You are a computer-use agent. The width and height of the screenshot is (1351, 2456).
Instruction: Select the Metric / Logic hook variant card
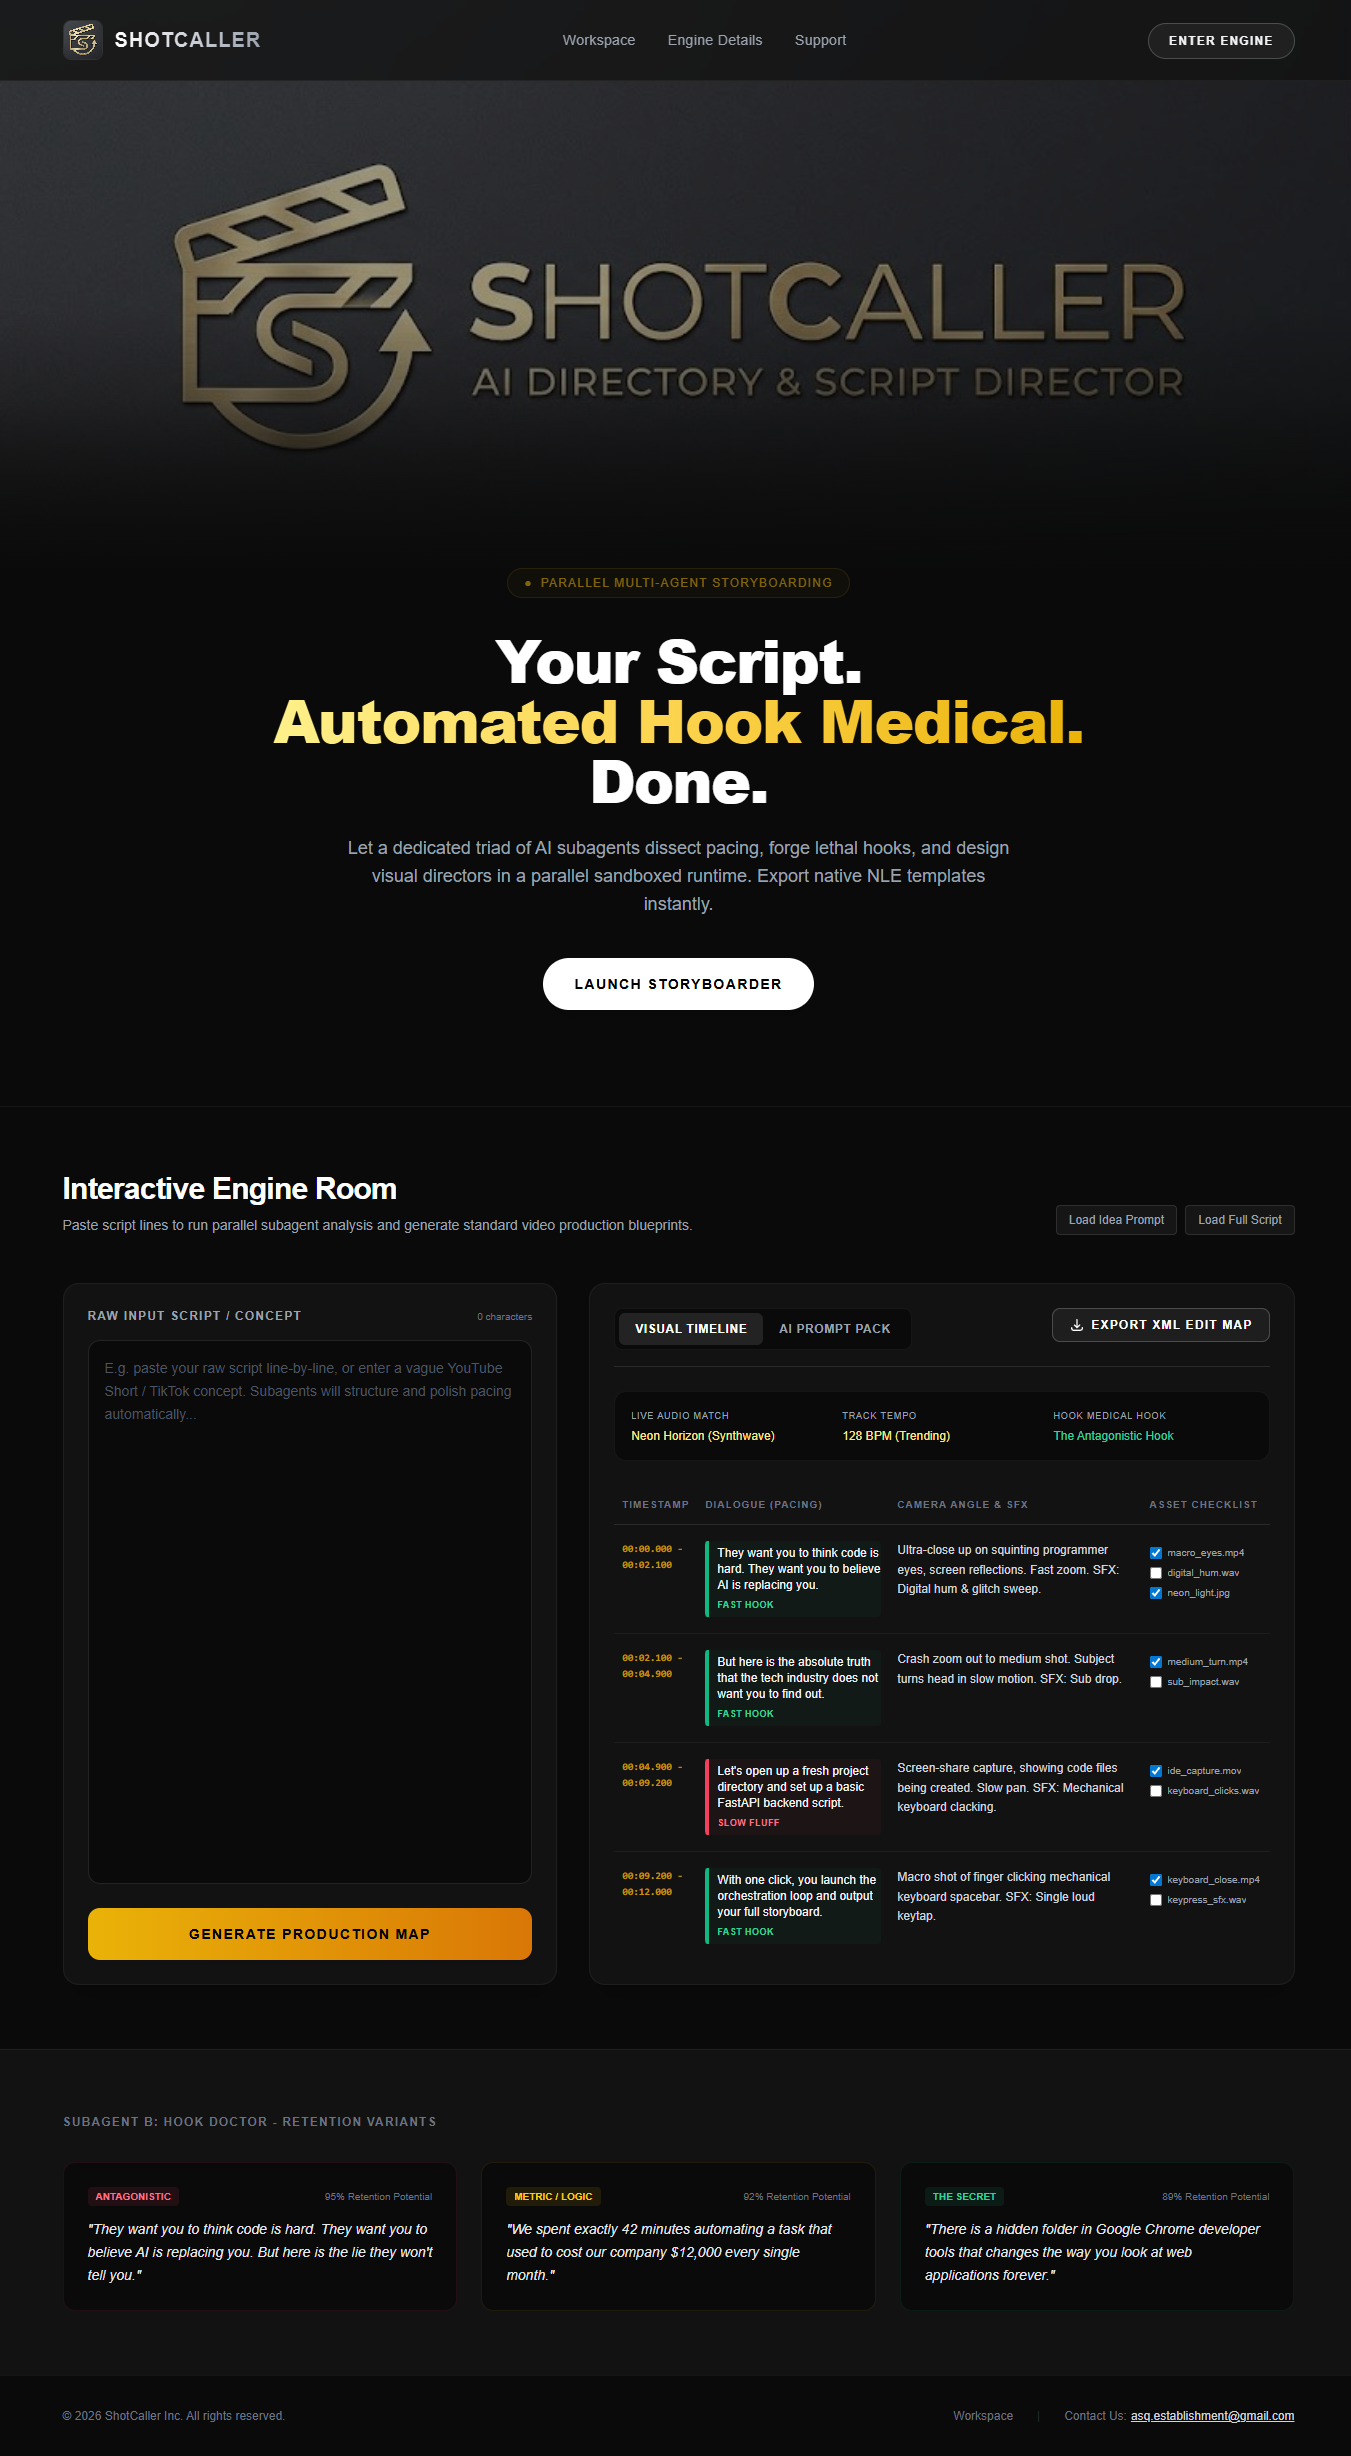click(678, 2237)
